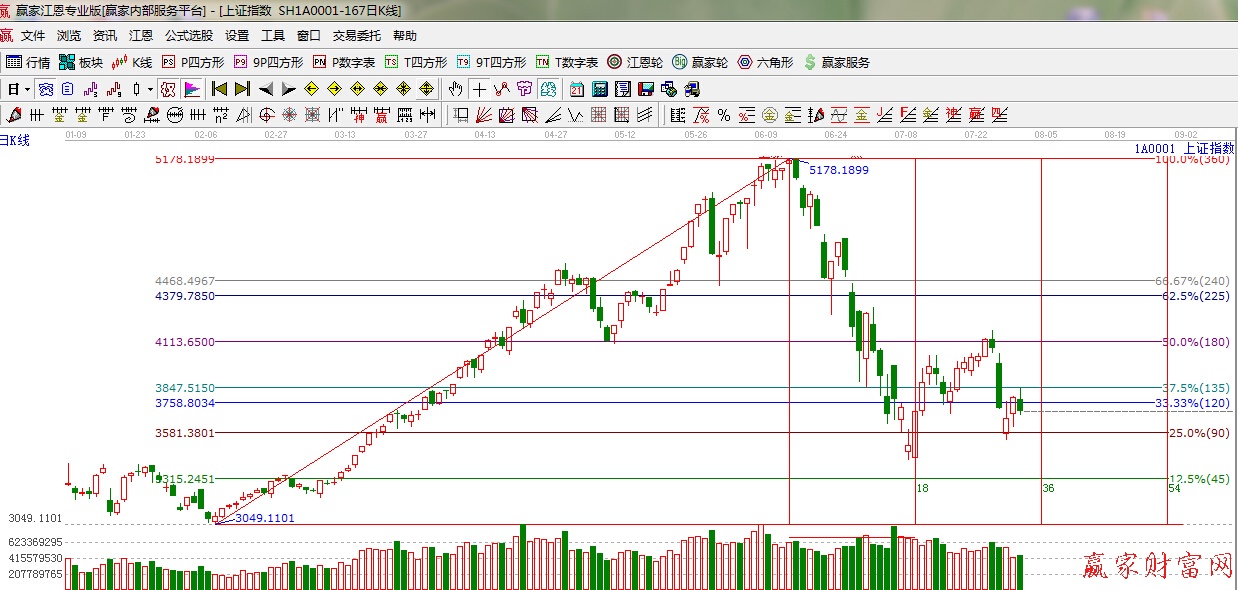Open the 江恩轮 Gann wheel tool
This screenshot has height=590, width=1238.
[636, 62]
